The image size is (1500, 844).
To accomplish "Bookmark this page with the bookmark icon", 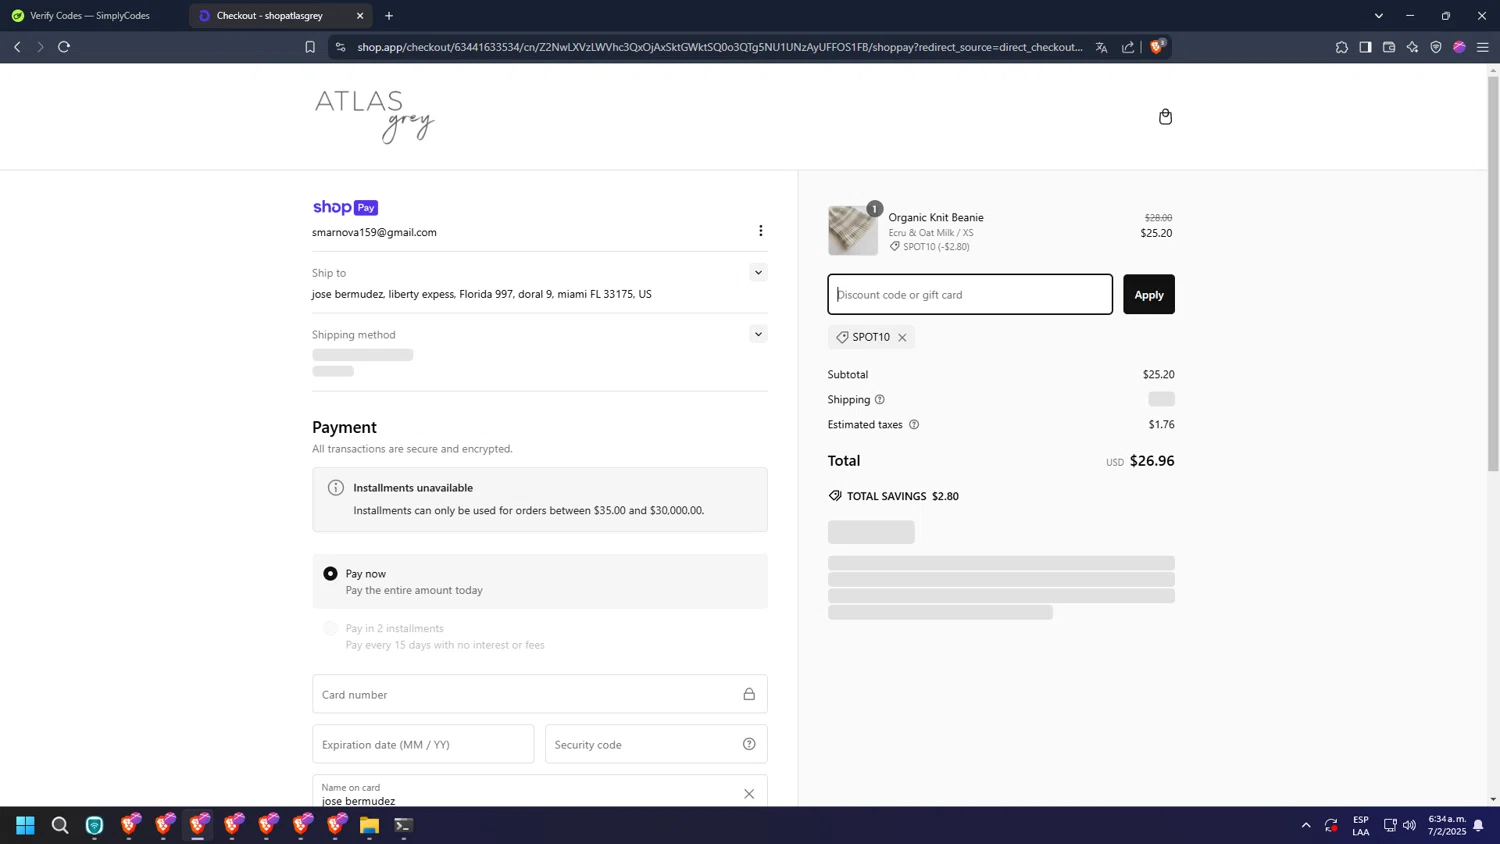I will click(310, 47).
